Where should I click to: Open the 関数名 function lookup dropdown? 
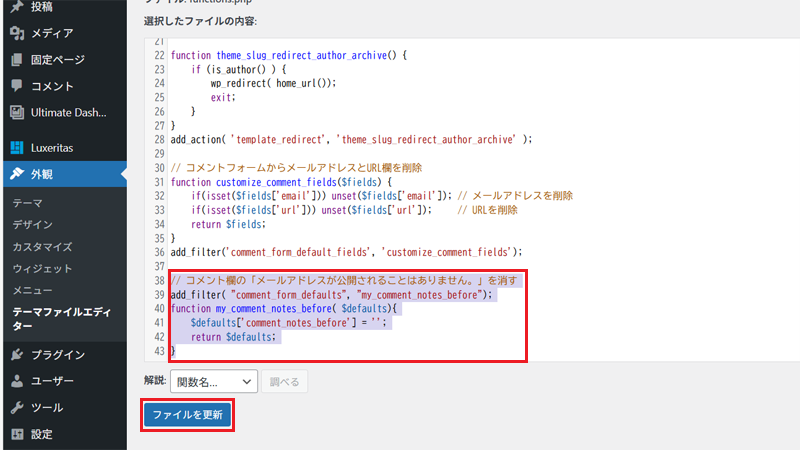pyautogui.click(x=214, y=381)
